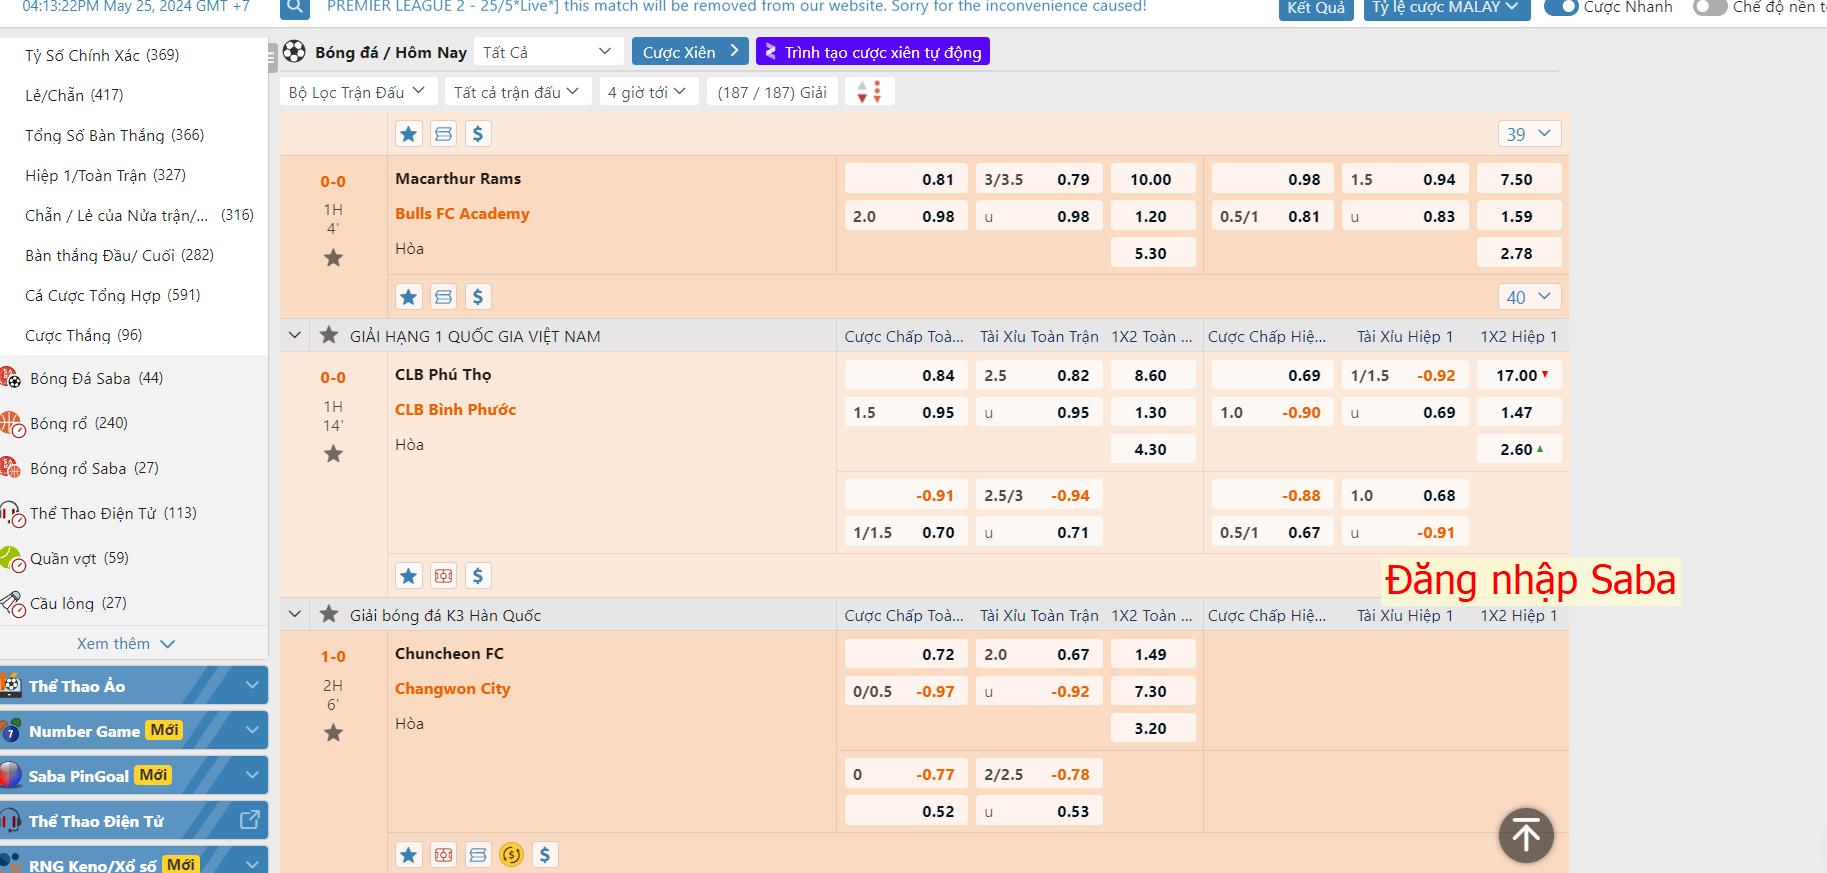This screenshot has height=873, width=1827.
Task: Select Macarthur Rams 1X2 odds 10.00
Action: [x=1153, y=179]
